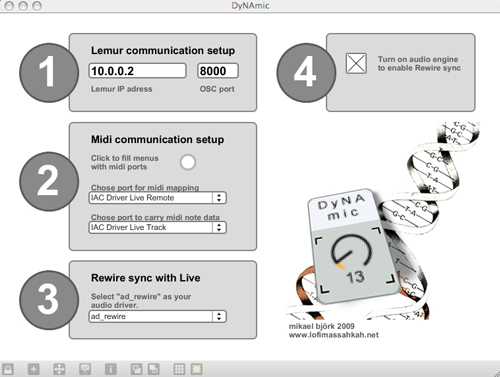Click the plus new object icon
This screenshot has width=500, height=377.
click(33, 369)
